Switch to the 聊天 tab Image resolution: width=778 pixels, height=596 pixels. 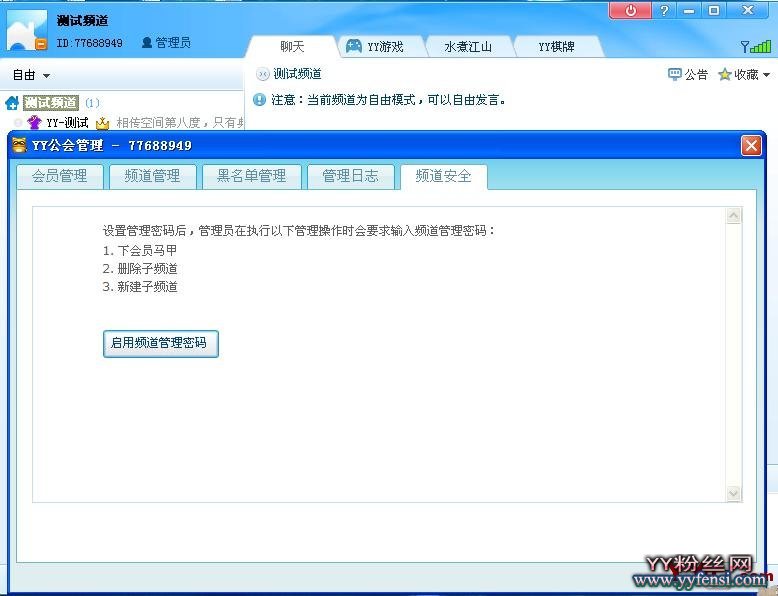point(292,47)
